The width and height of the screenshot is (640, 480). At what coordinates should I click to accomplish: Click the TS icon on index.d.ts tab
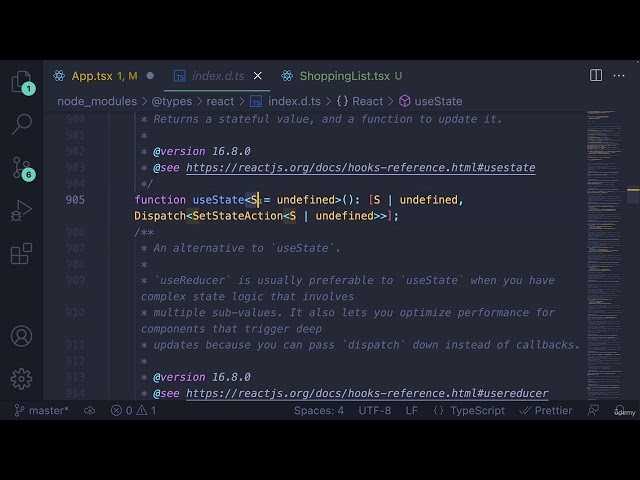[x=180, y=76]
